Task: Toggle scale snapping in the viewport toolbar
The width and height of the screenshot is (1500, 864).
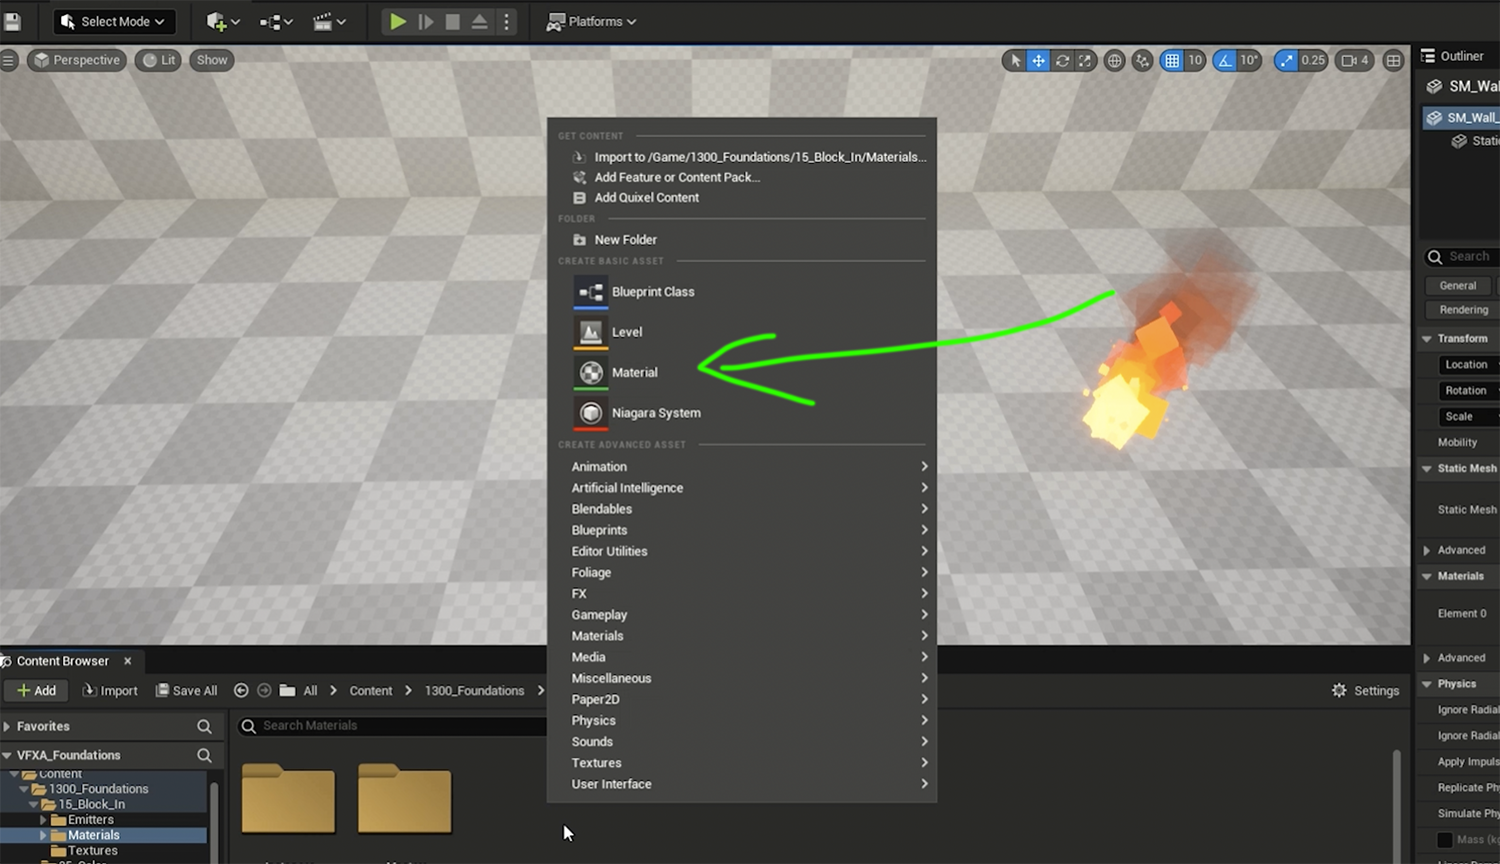Action: (x=1286, y=61)
